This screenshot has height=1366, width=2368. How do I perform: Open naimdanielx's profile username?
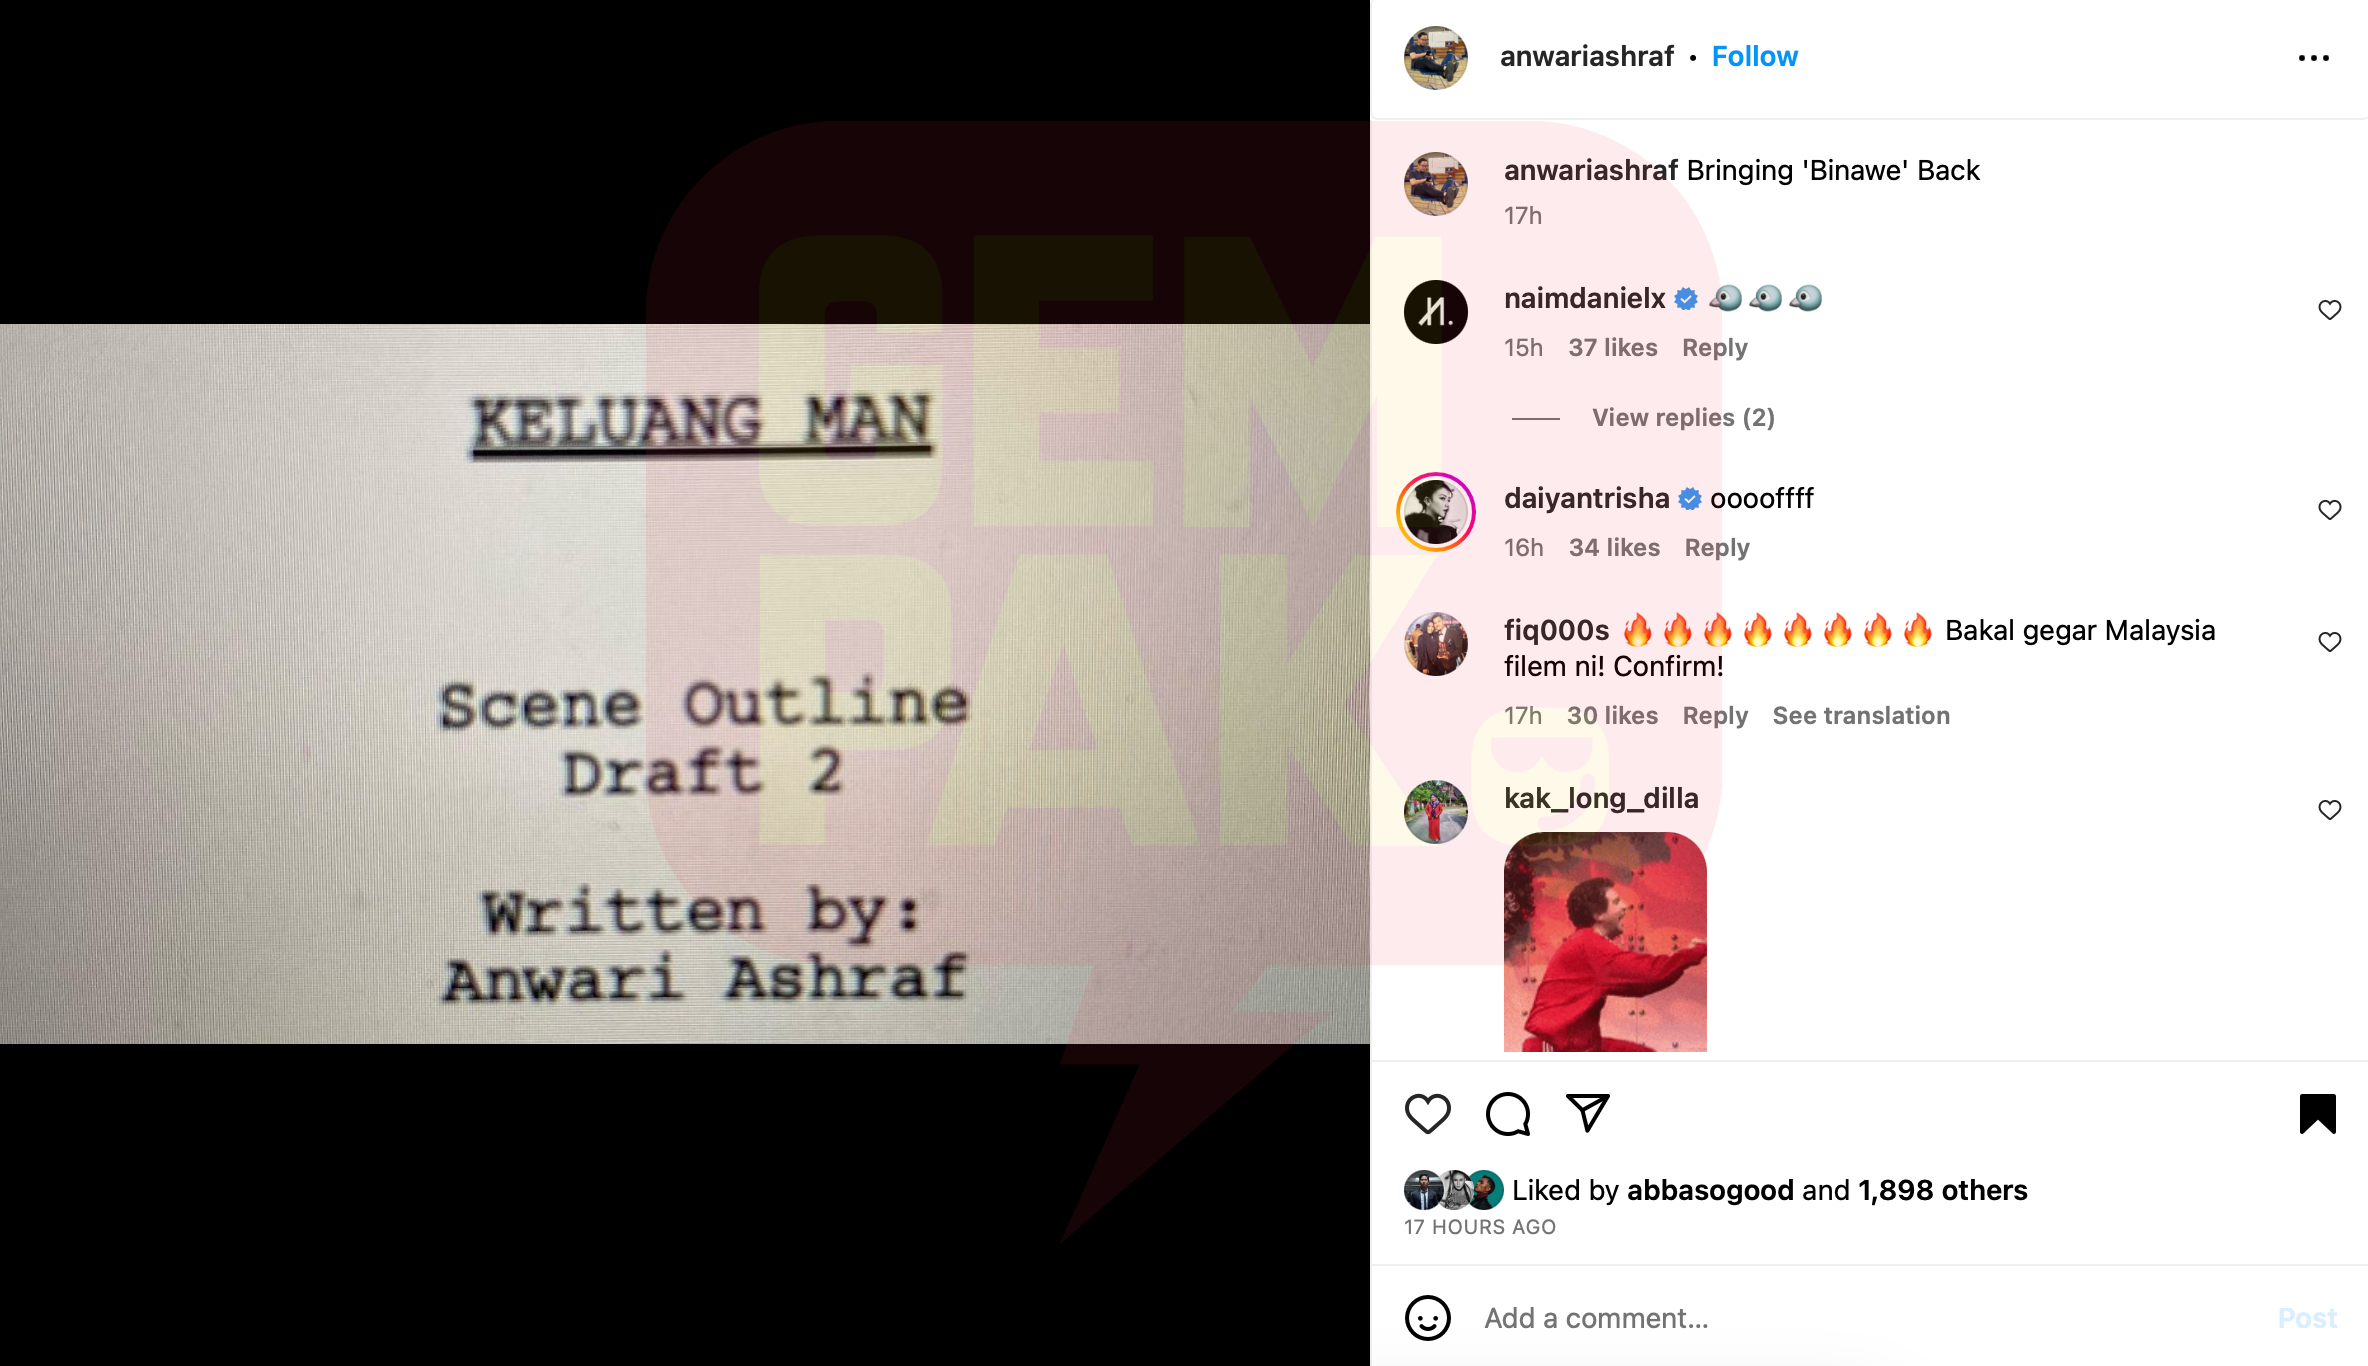(1584, 298)
